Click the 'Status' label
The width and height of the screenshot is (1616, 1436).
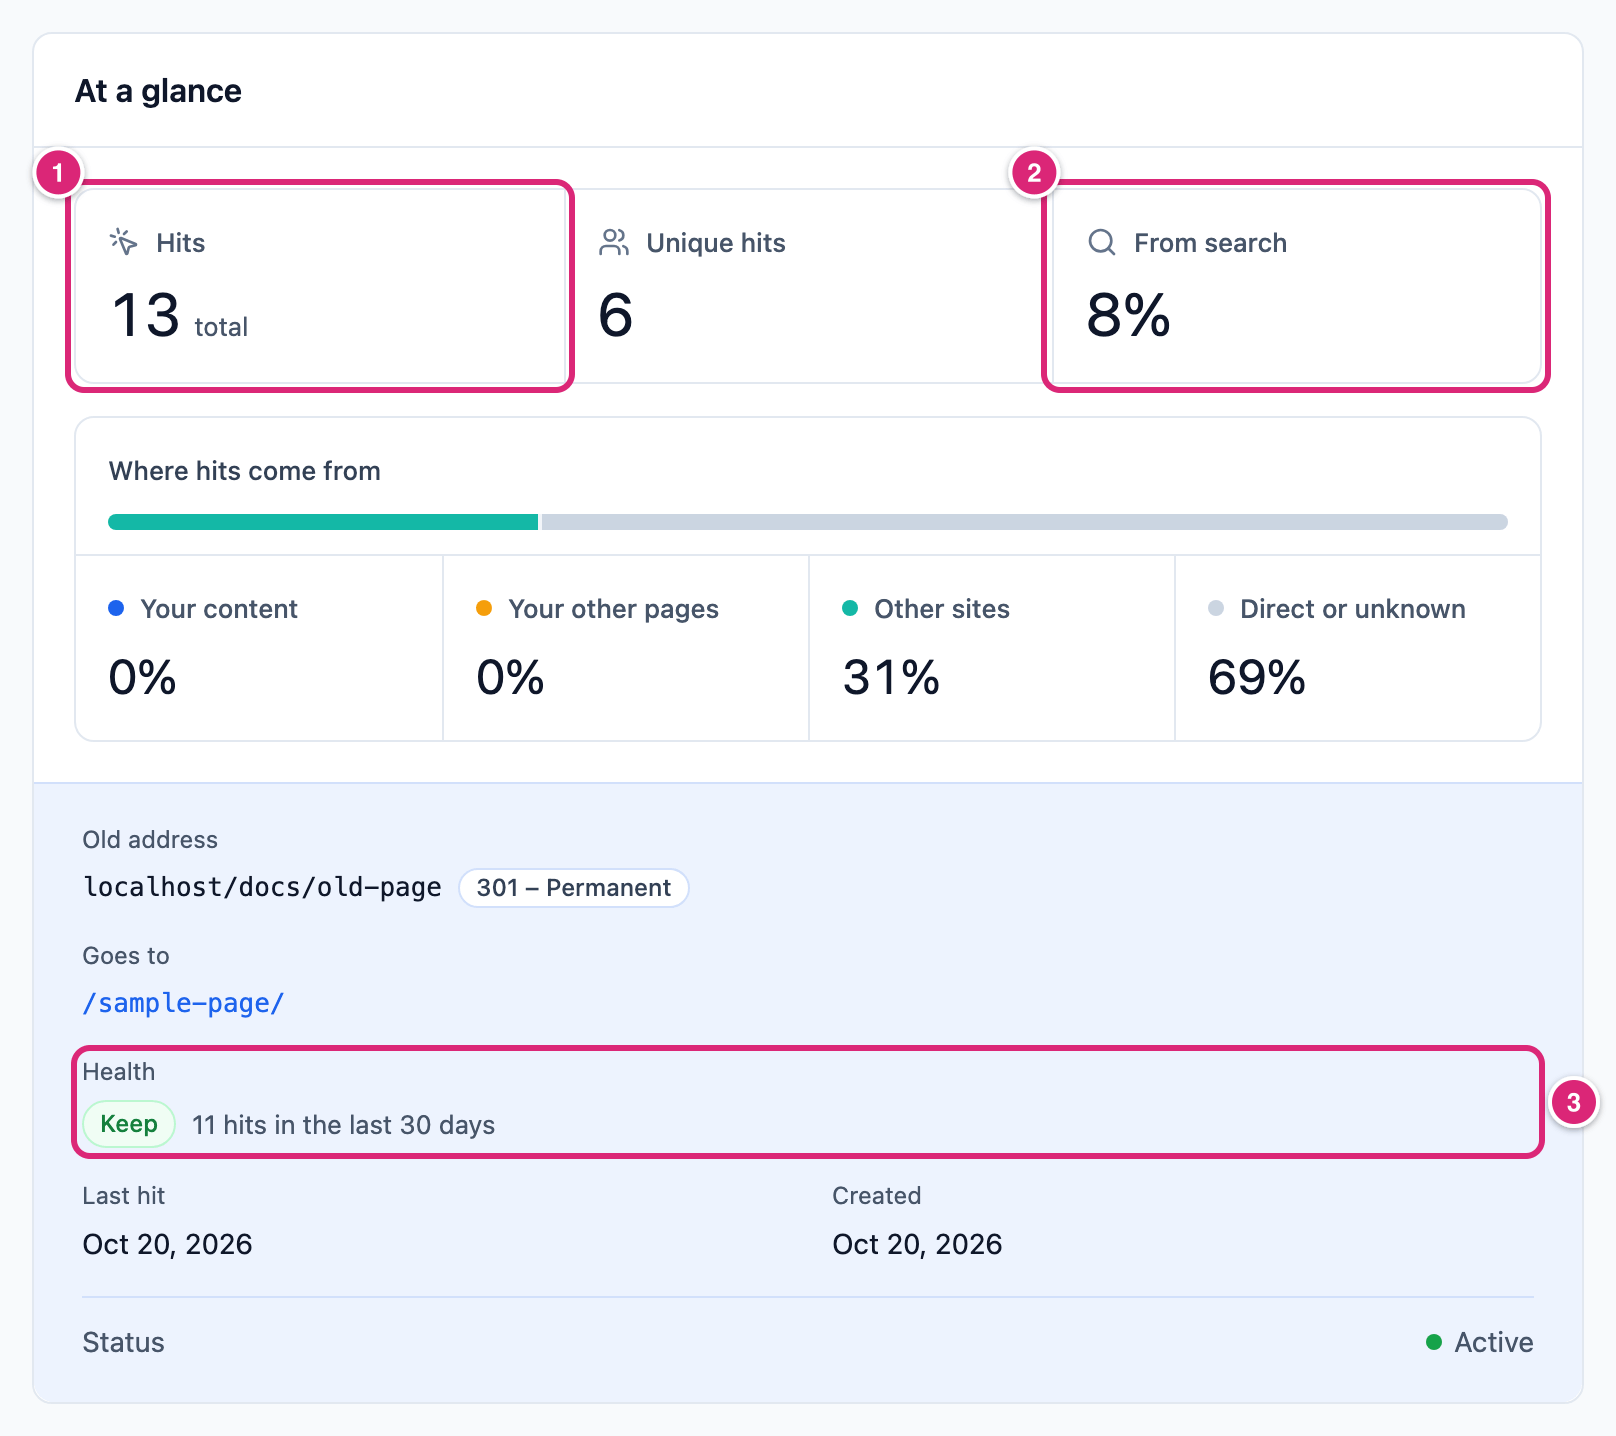(x=123, y=1342)
